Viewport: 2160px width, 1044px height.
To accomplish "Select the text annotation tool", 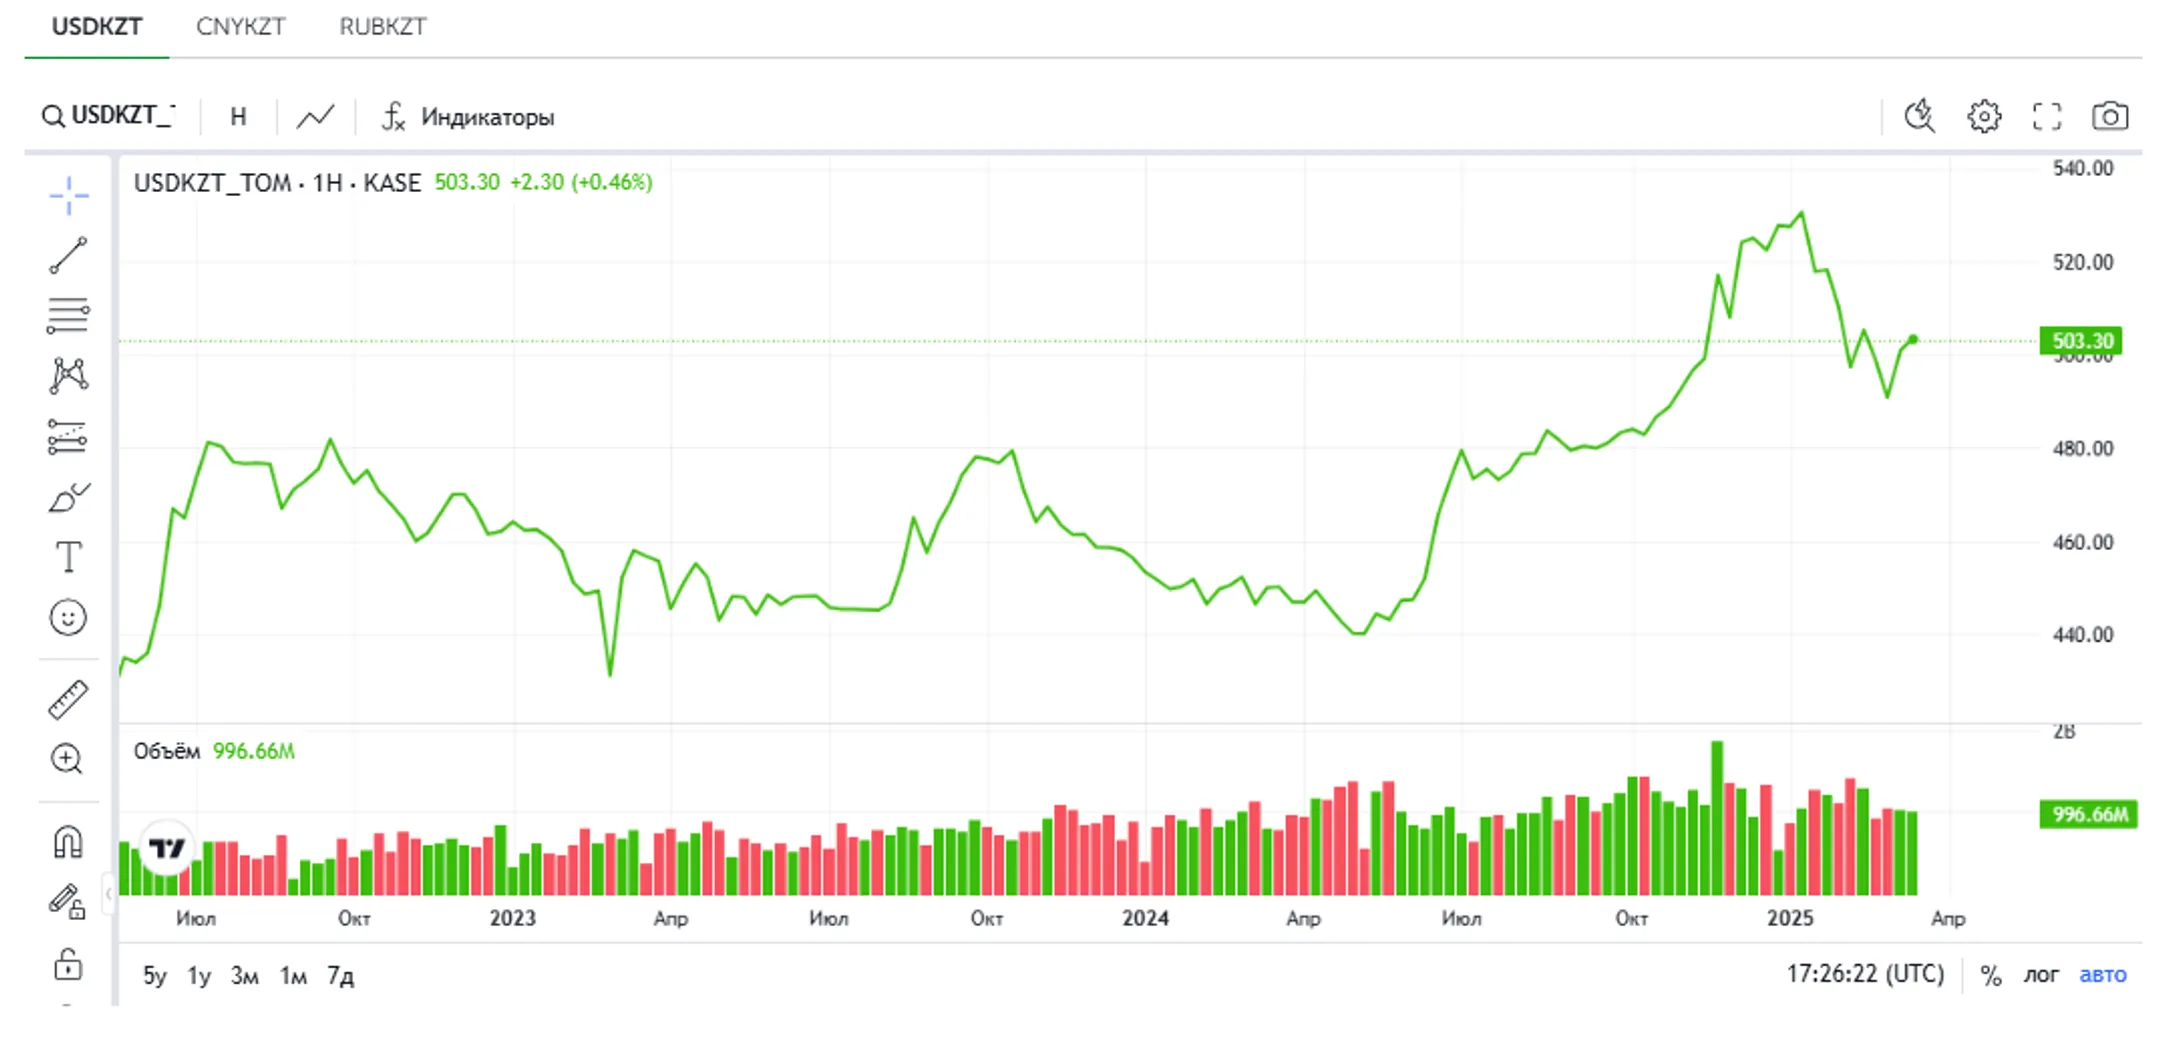I will click(x=68, y=557).
